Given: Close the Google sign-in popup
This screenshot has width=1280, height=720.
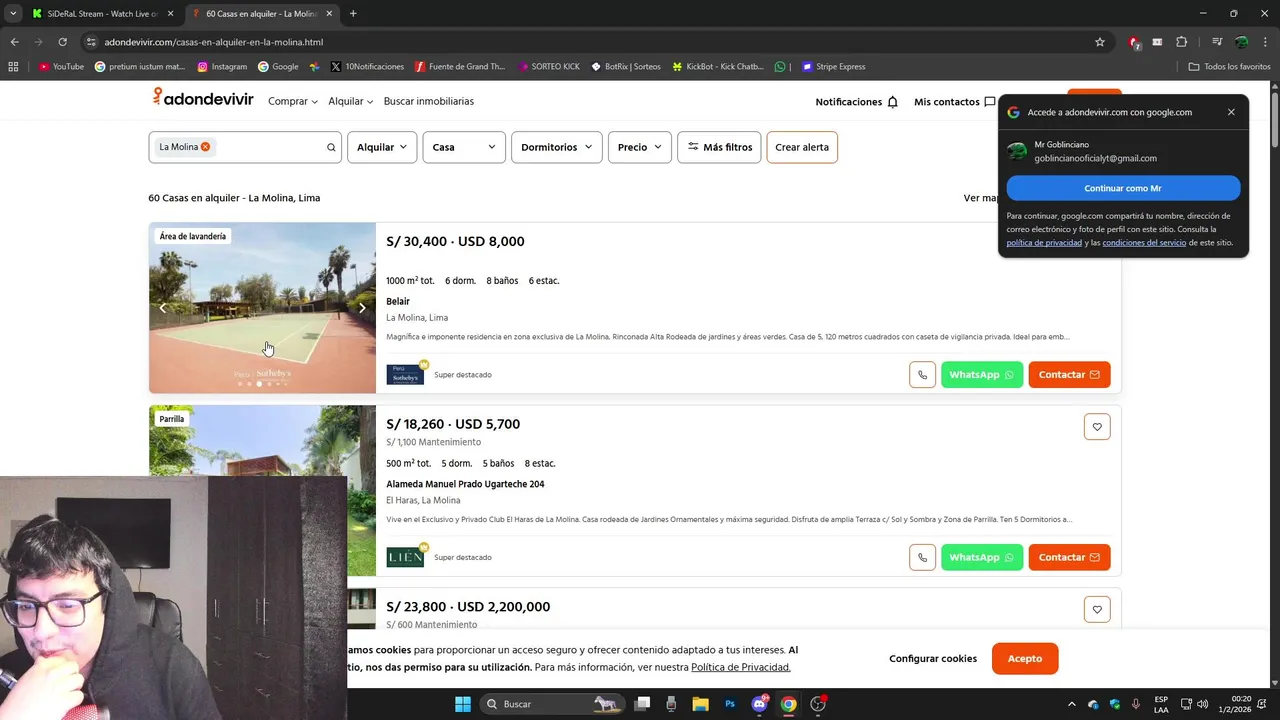Looking at the screenshot, I should [x=1231, y=112].
